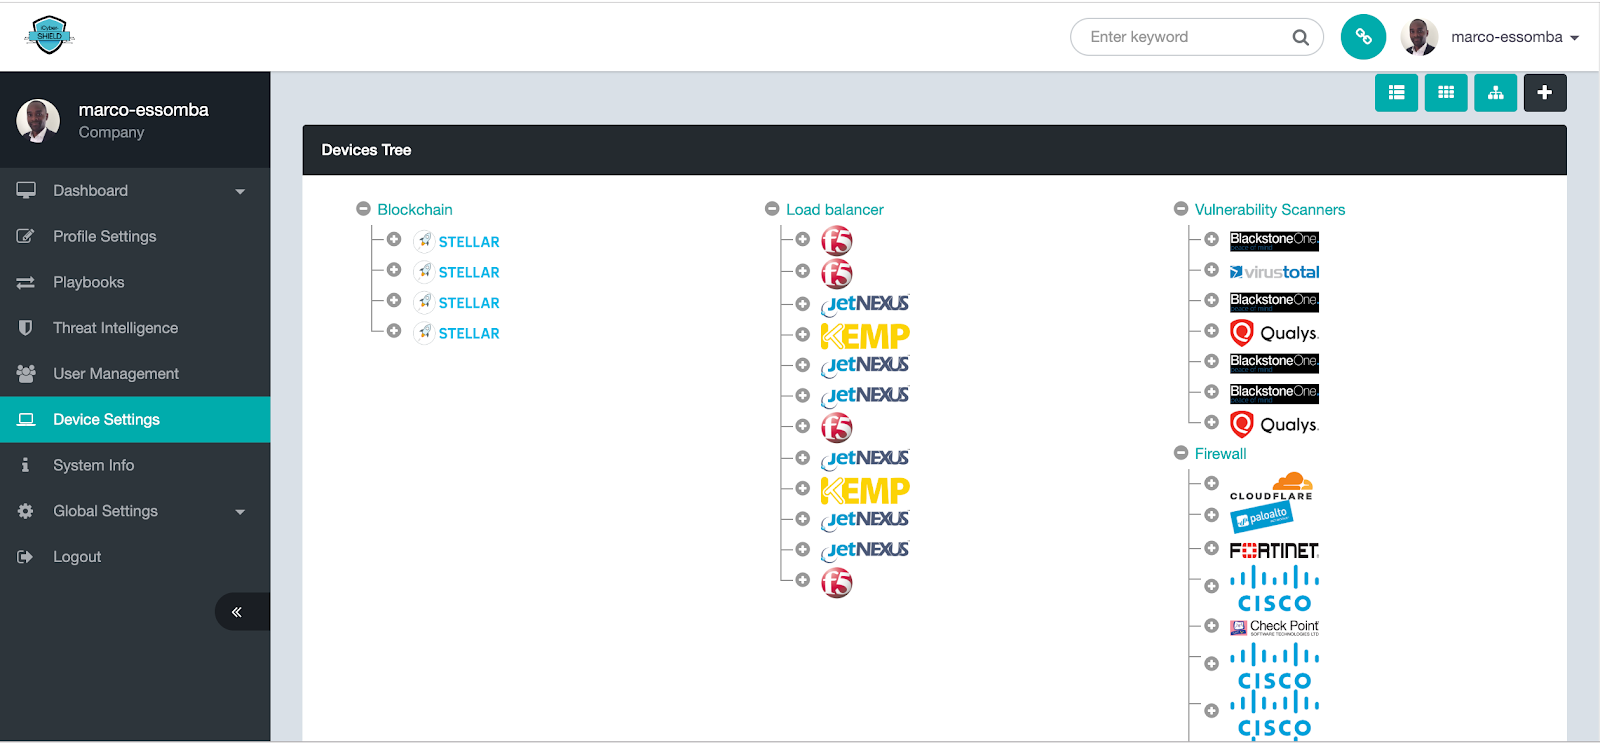The image size is (1600, 745).
Task: Select Device Settings in the sidebar
Action: pos(135,420)
